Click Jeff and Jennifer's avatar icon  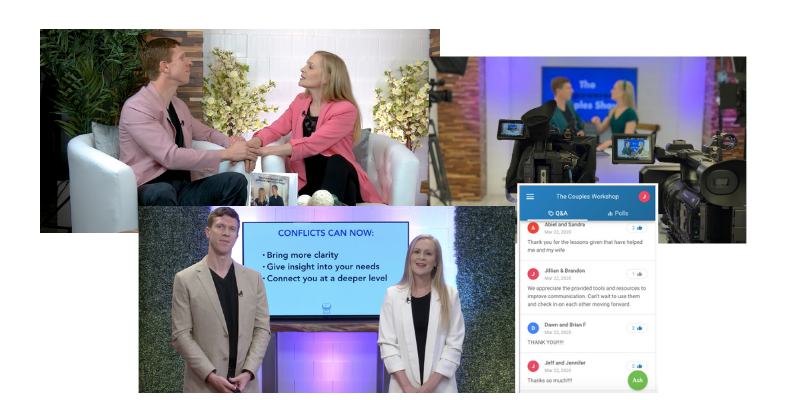(x=533, y=369)
